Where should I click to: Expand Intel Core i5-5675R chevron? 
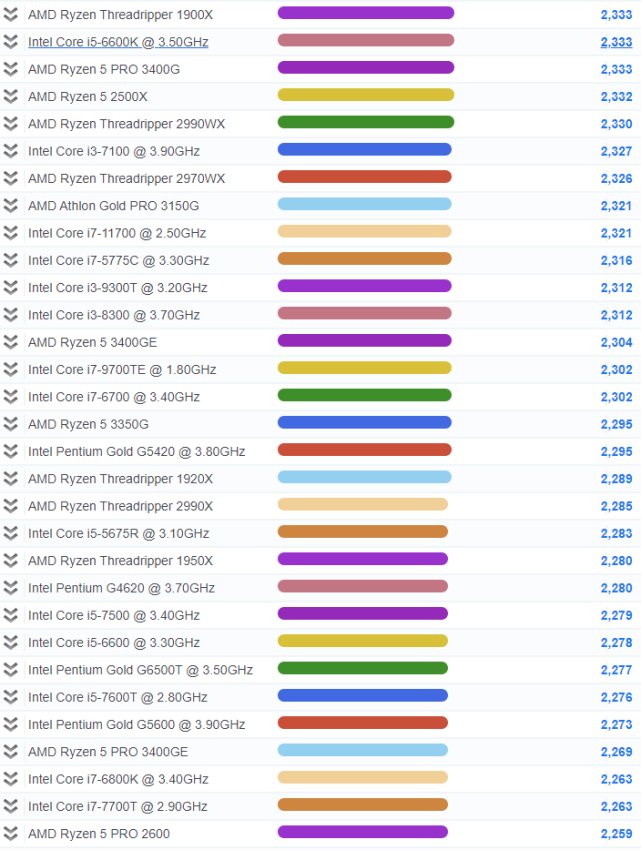[10, 533]
